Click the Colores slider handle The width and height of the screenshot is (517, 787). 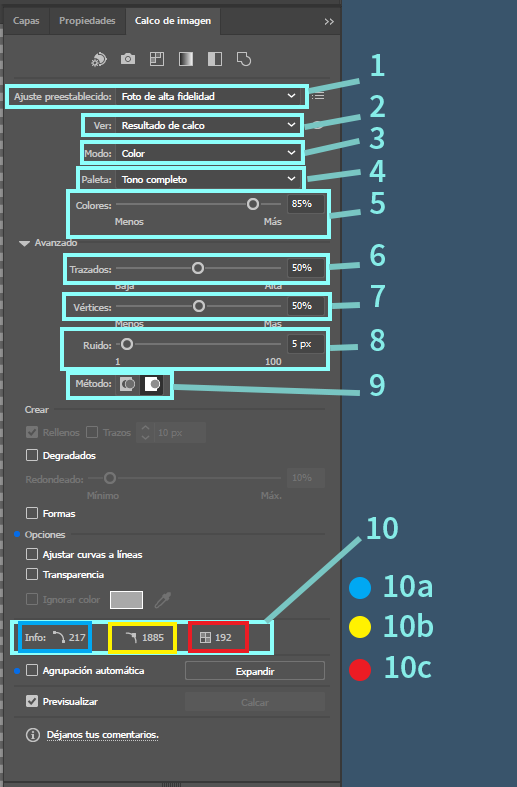pos(253,204)
